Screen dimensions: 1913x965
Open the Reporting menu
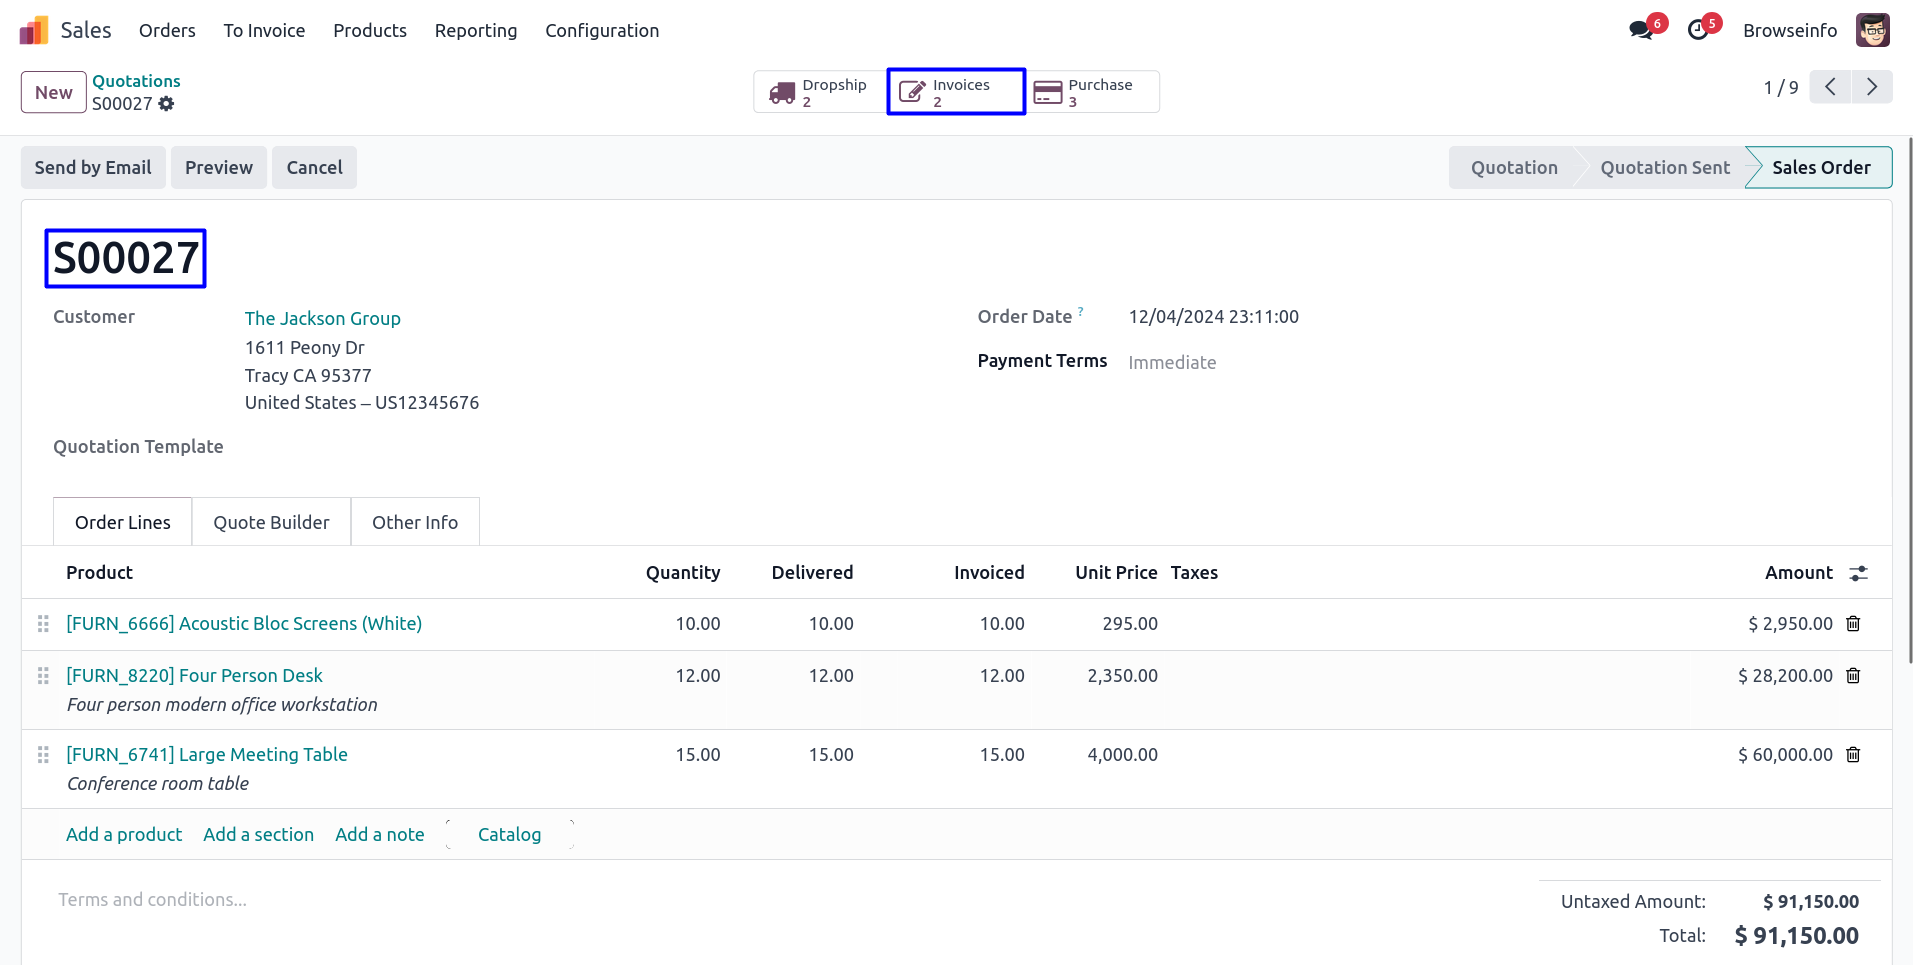click(x=475, y=31)
